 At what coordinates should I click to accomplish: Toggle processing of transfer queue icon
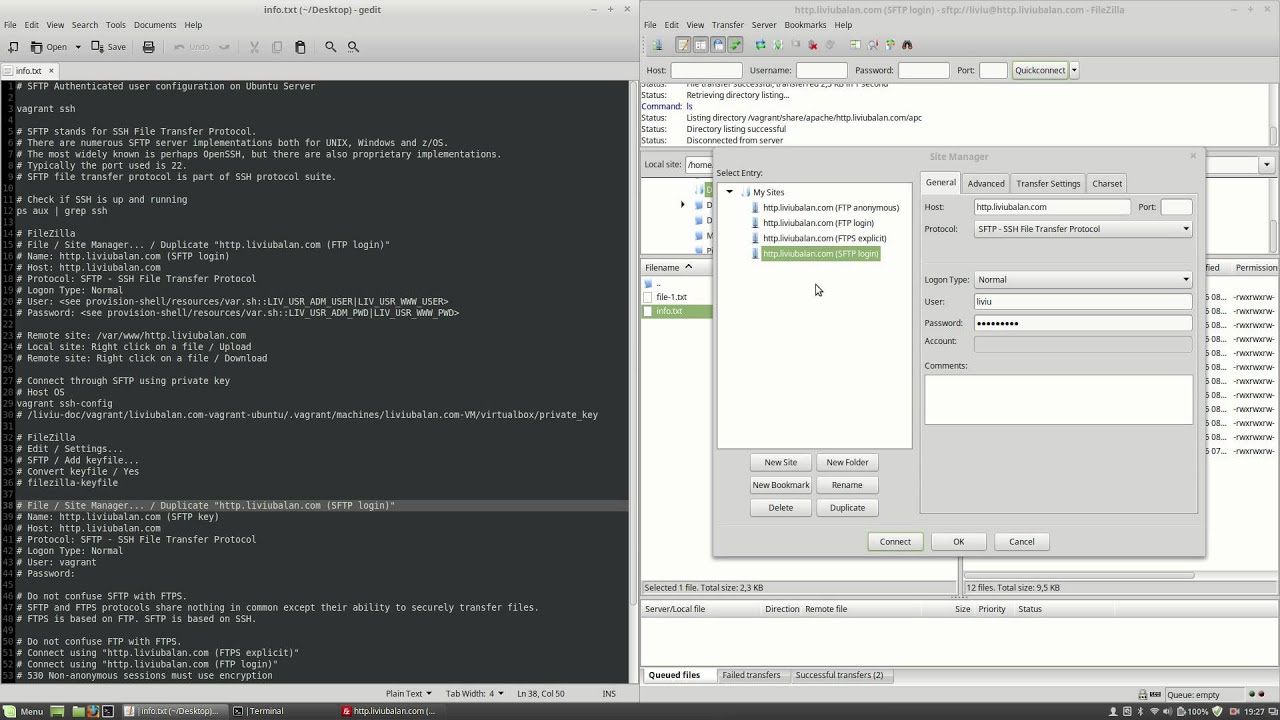[778, 45]
